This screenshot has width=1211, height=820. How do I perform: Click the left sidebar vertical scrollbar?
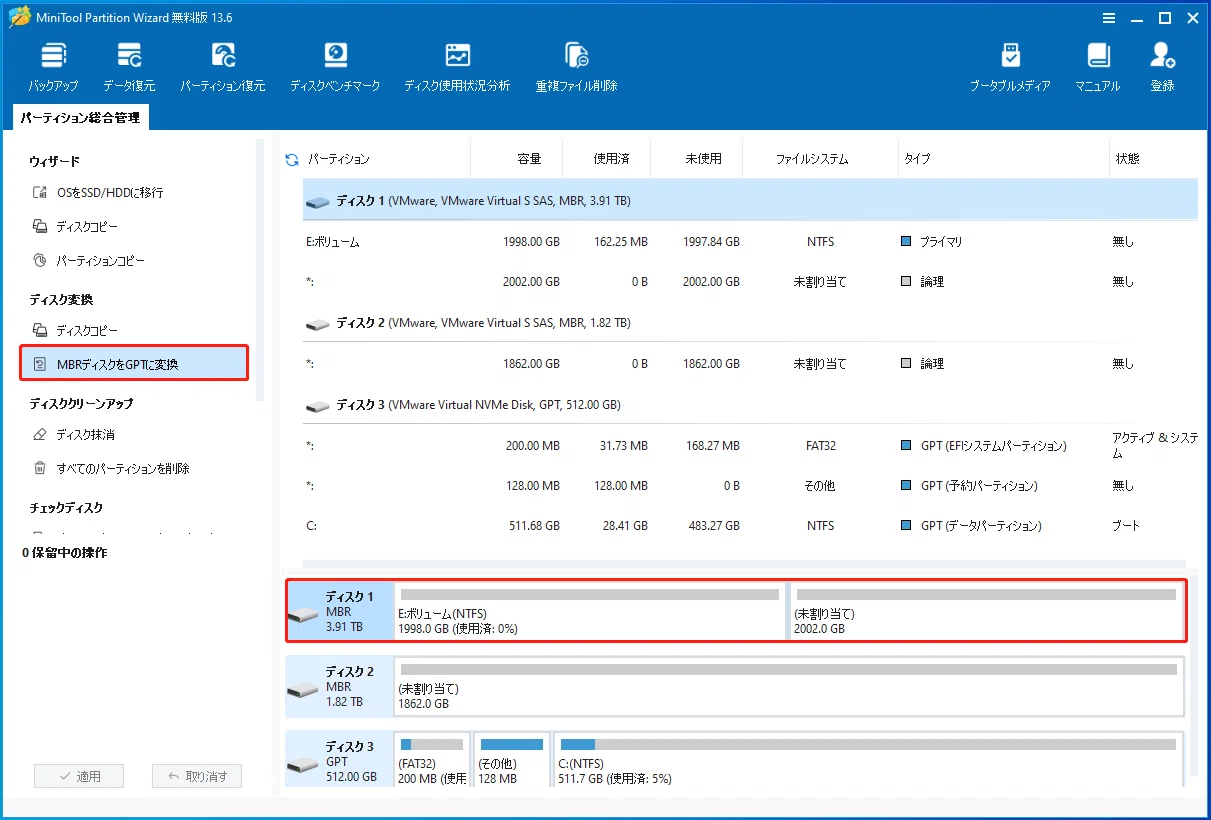[x=260, y=270]
